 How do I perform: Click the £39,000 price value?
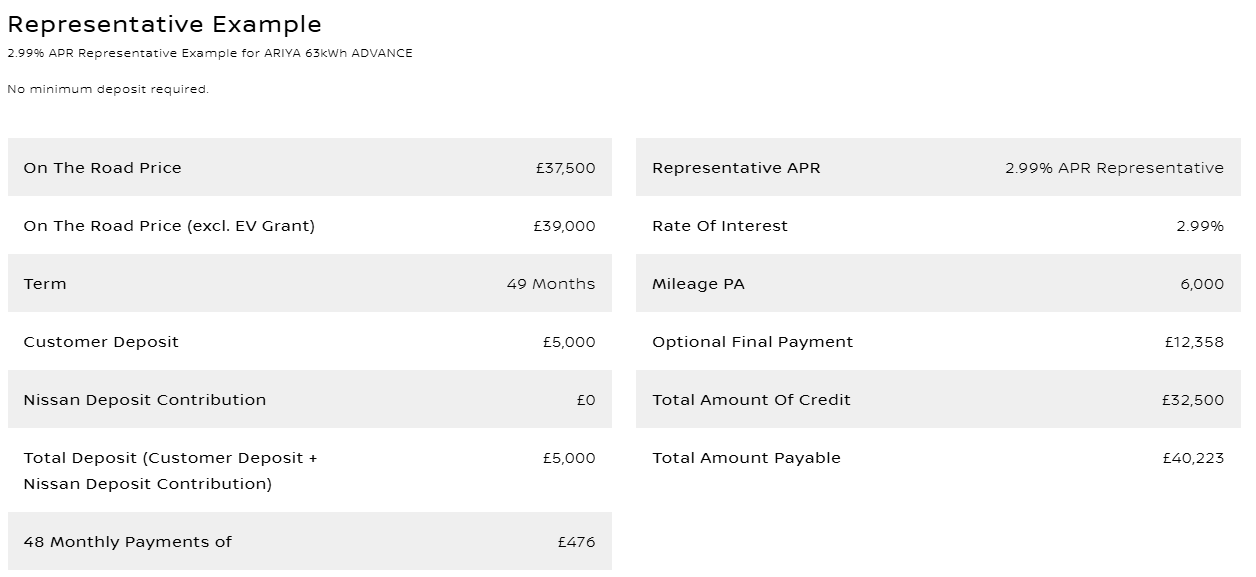pyautogui.click(x=564, y=226)
